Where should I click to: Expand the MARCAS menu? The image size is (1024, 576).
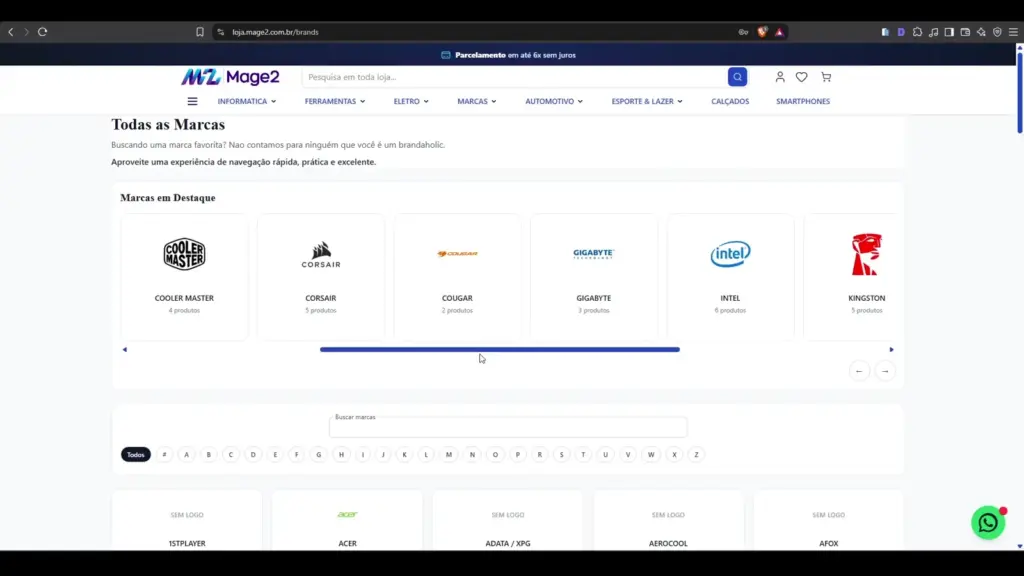[477, 101]
